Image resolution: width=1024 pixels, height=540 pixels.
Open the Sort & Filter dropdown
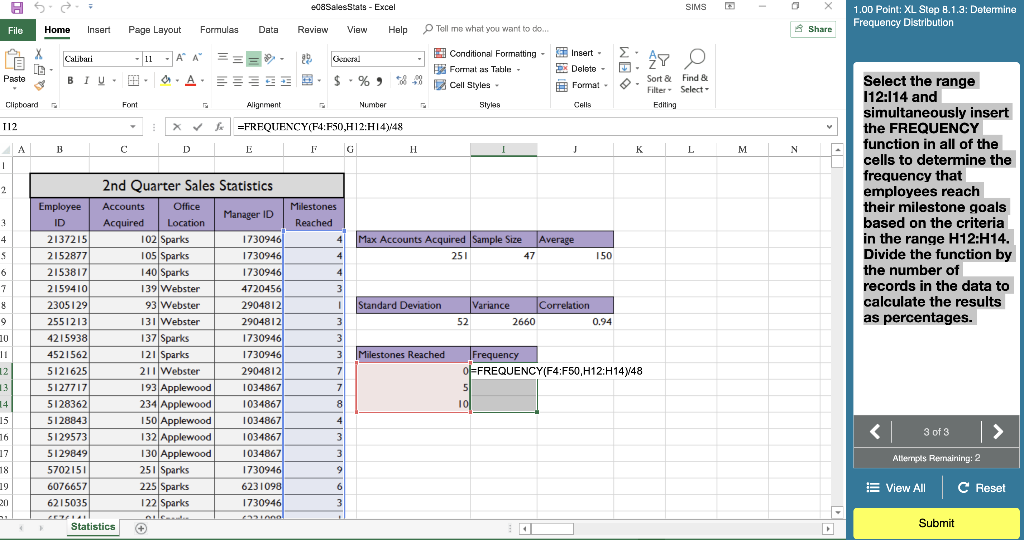pyautogui.click(x=658, y=72)
